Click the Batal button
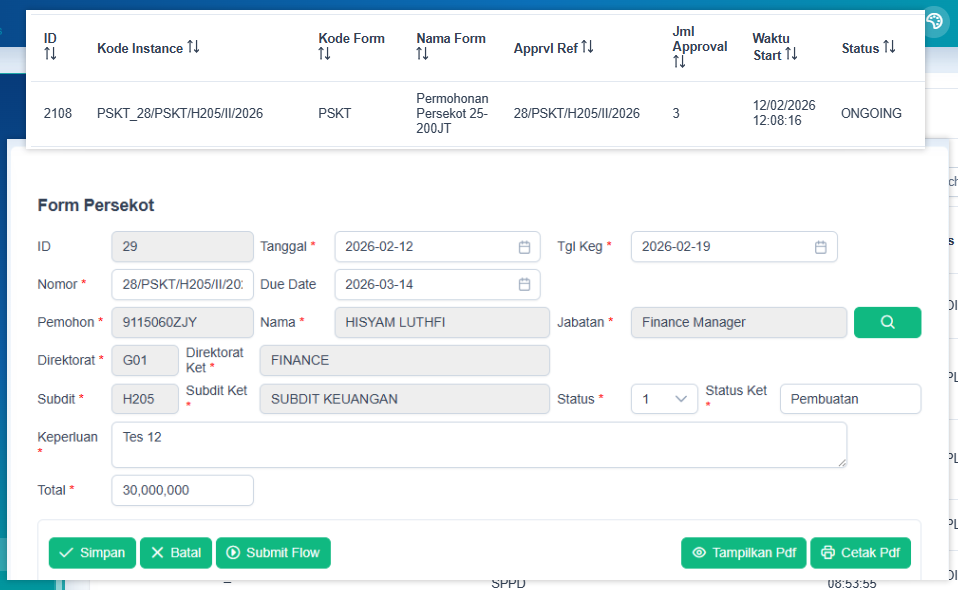Image resolution: width=958 pixels, height=590 pixels. point(175,553)
